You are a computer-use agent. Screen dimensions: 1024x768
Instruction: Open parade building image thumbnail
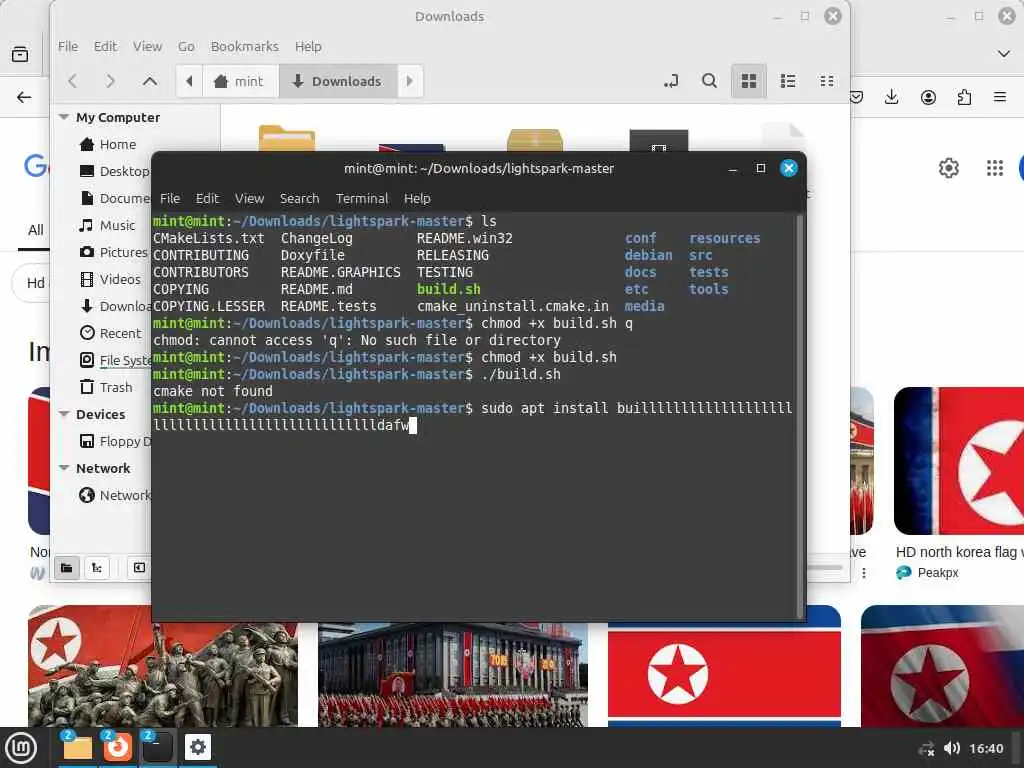click(x=453, y=675)
